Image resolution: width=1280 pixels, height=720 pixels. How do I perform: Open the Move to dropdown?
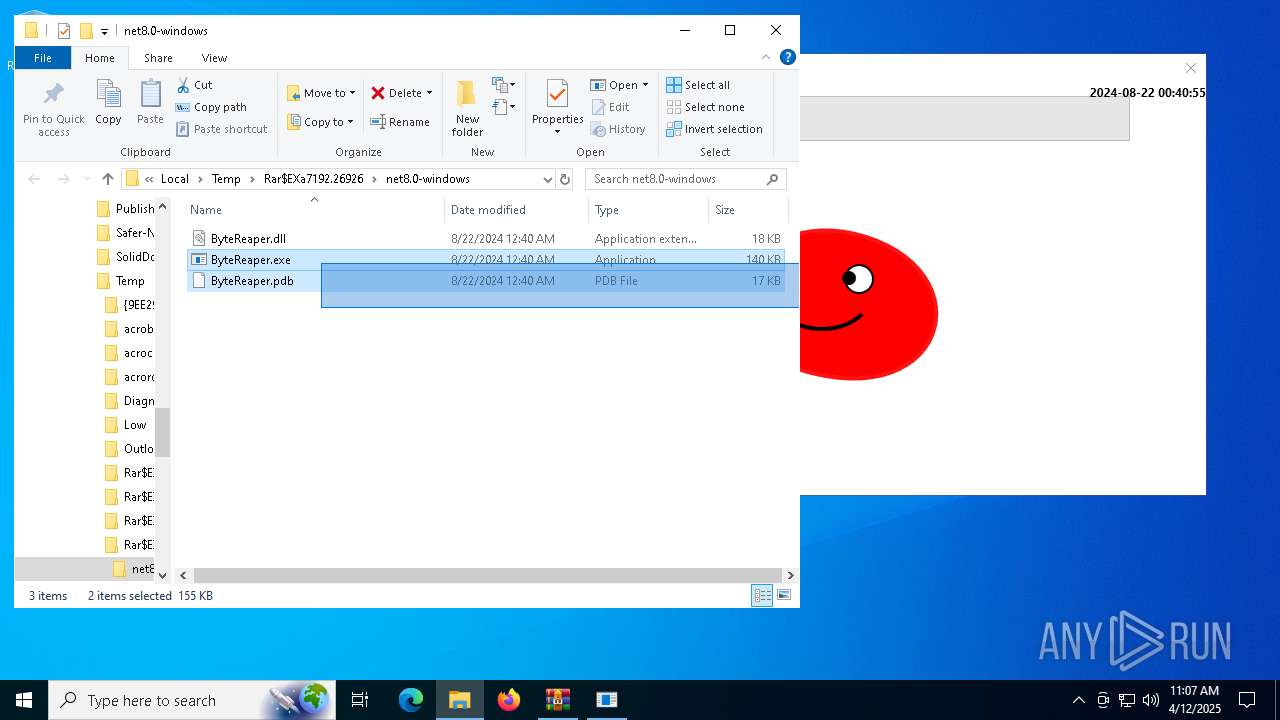(321, 93)
